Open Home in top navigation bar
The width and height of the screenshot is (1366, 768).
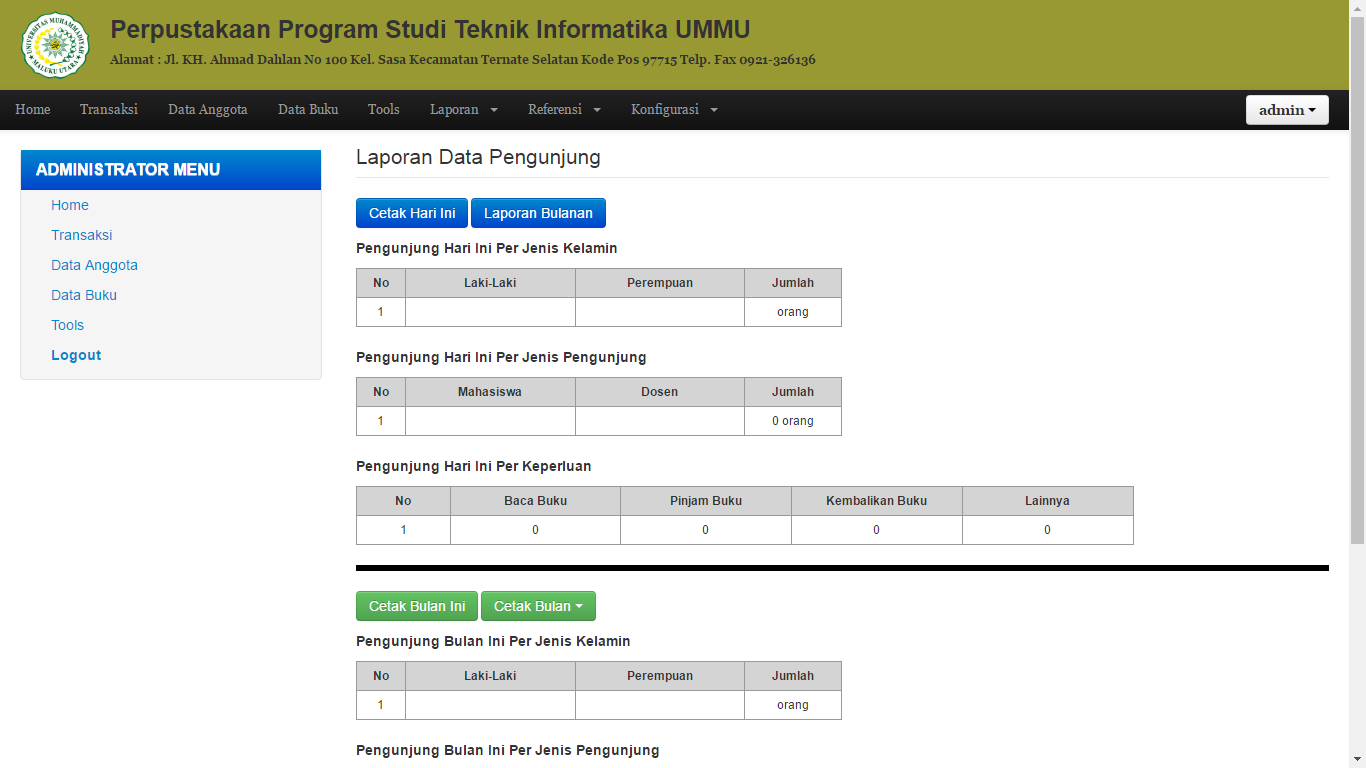pos(33,109)
